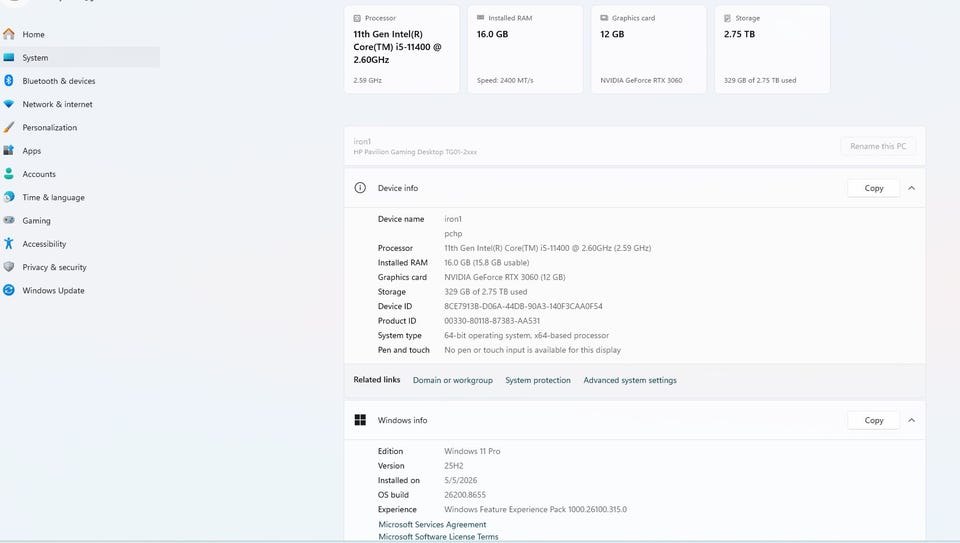The image size is (960, 543).
Task: Click the HP Pavilion Gaming Desktop model text
Action: click(415, 152)
